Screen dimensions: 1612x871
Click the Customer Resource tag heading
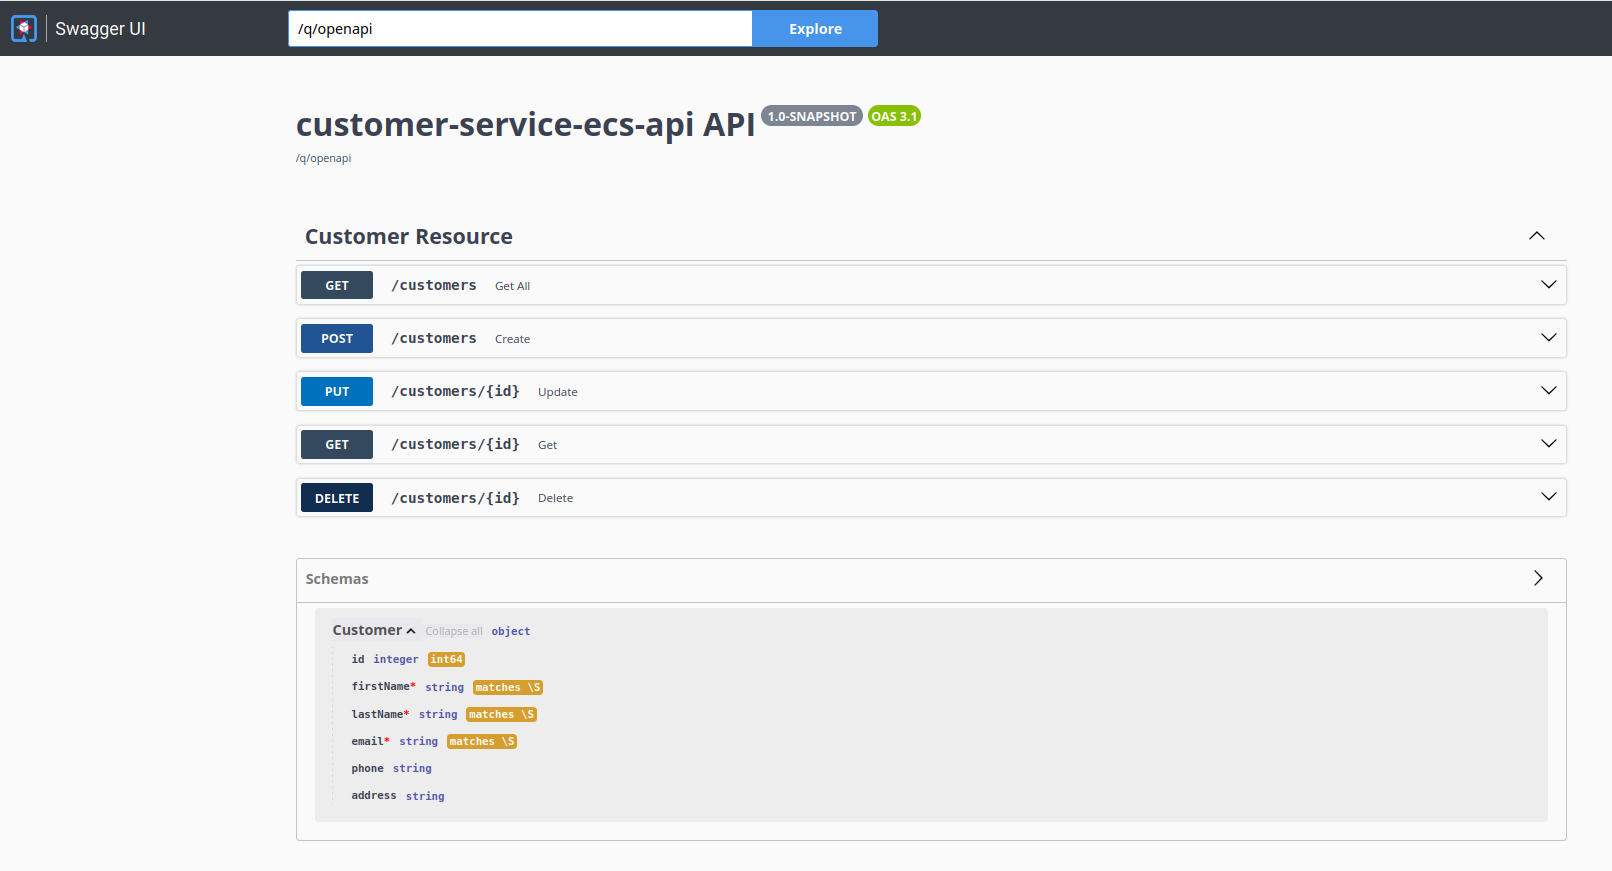[x=408, y=237]
